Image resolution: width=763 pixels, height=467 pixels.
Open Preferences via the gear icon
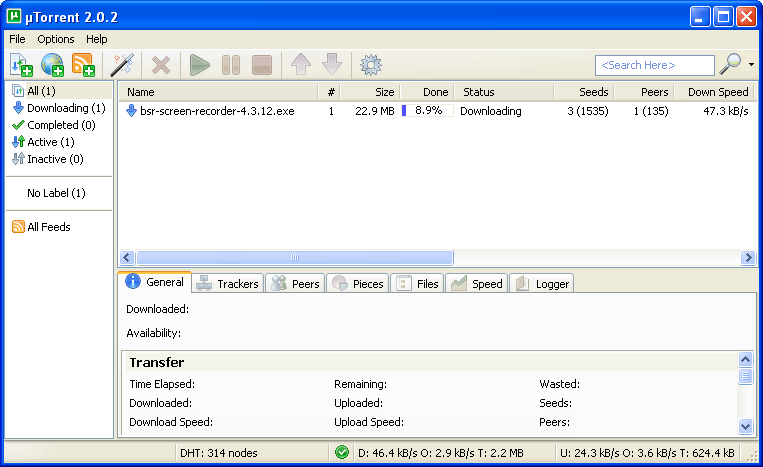[x=371, y=65]
